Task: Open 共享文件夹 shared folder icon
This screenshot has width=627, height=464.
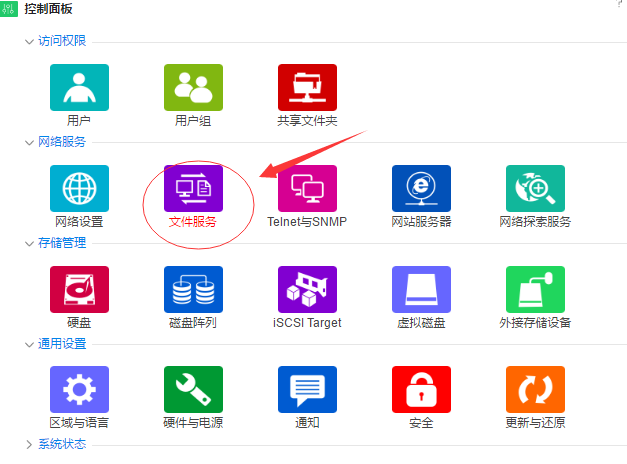Action: pyautogui.click(x=307, y=87)
